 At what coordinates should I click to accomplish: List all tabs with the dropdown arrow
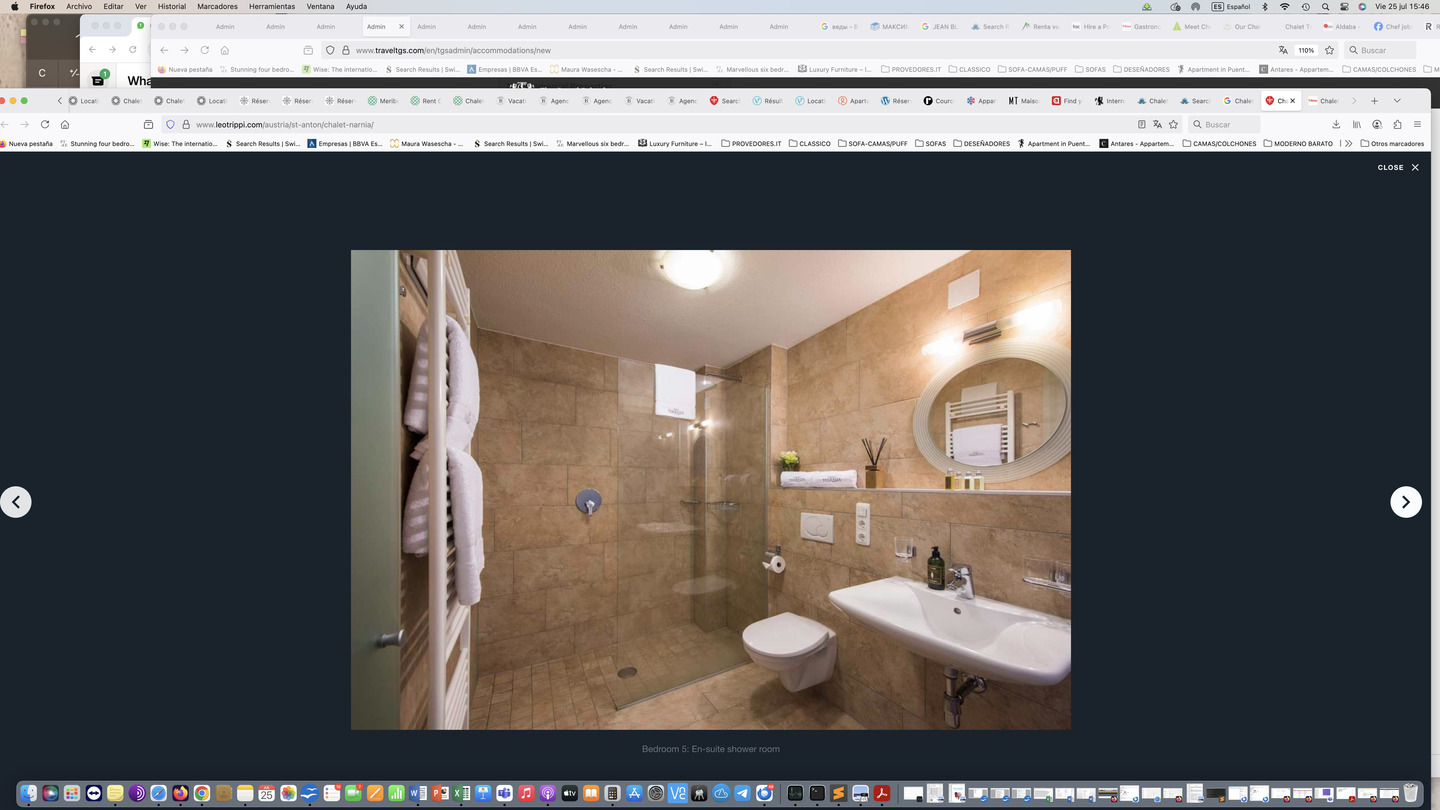1397,101
